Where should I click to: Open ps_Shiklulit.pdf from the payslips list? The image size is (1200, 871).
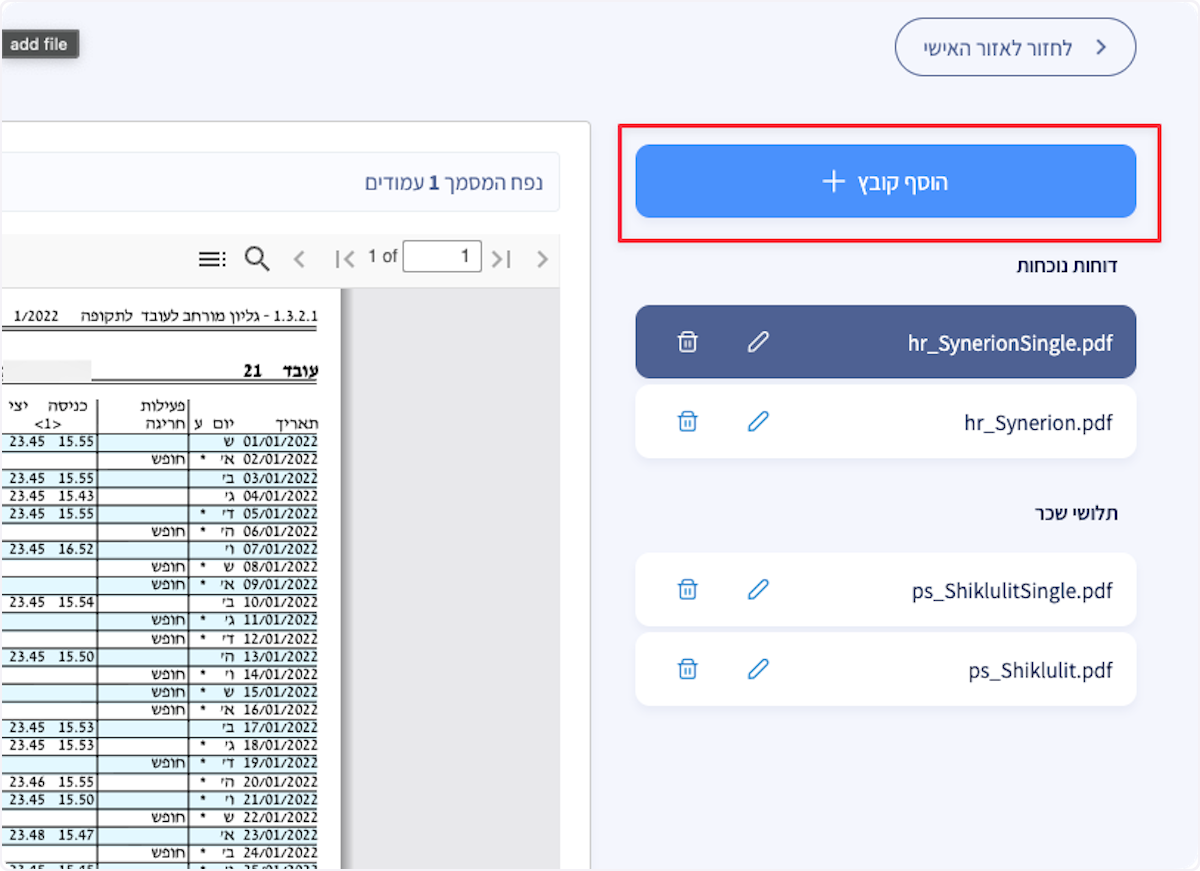click(1041, 669)
